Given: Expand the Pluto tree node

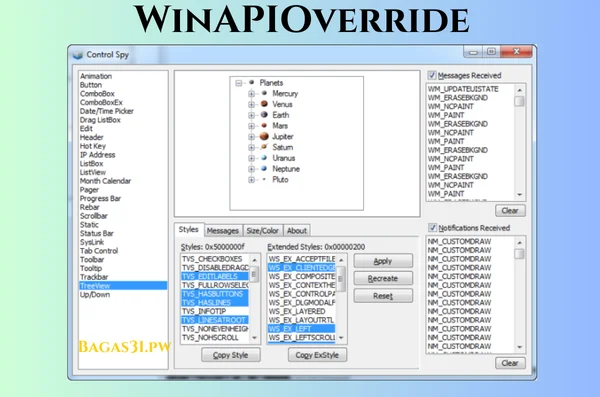Looking at the screenshot, I should coord(251,180).
